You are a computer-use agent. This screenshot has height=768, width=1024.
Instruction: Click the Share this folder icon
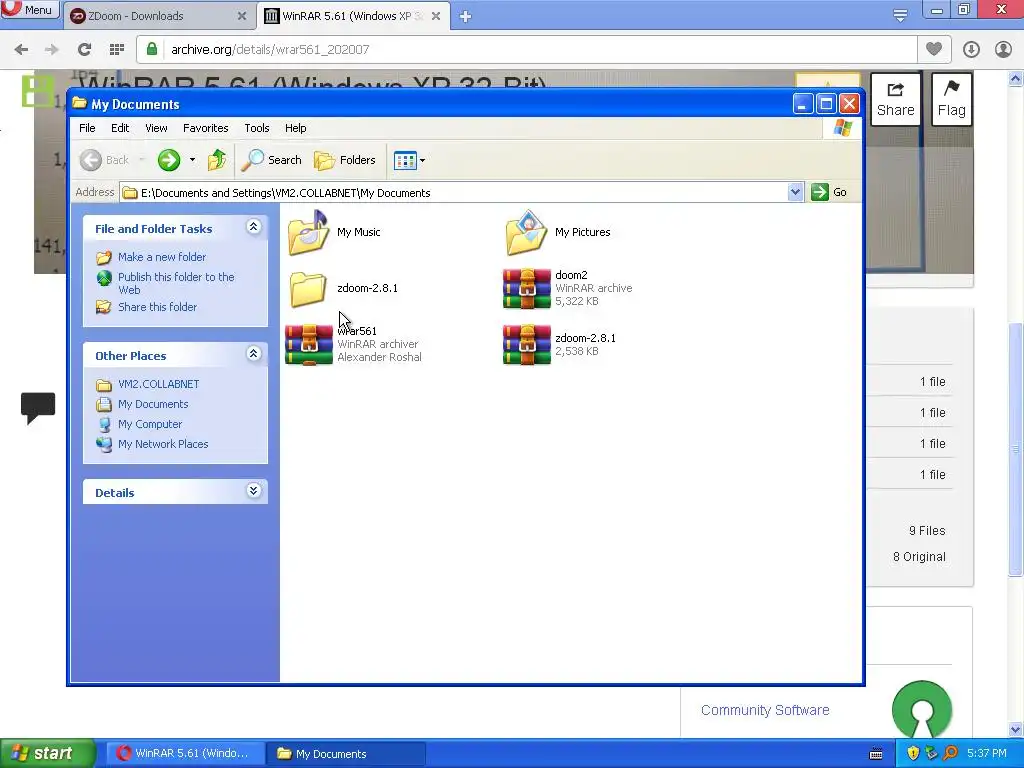(104, 307)
